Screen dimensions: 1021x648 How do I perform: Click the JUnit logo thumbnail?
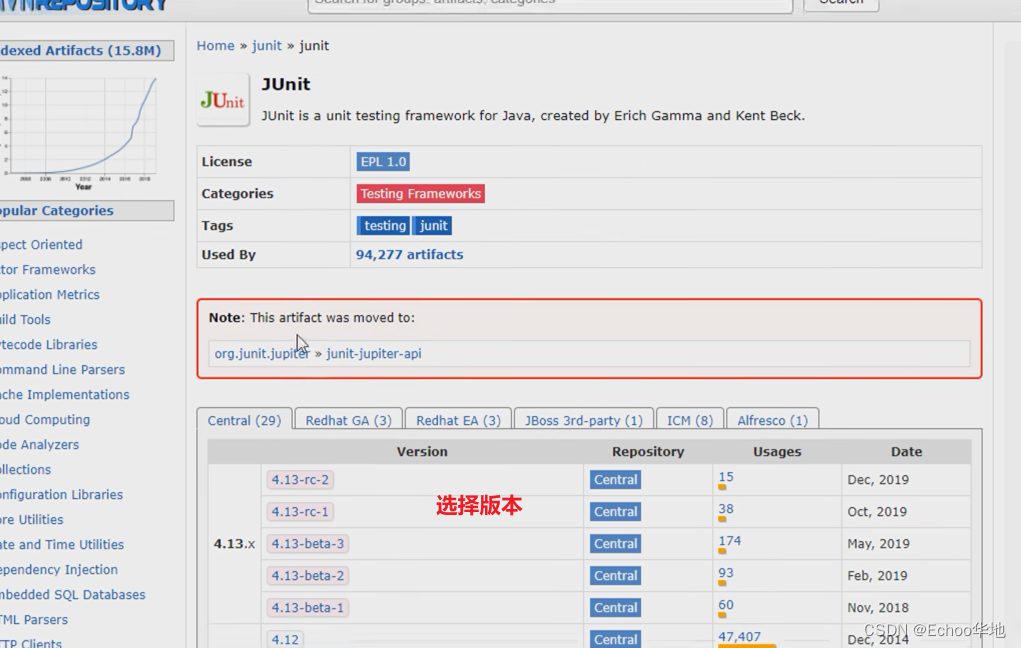coord(223,100)
